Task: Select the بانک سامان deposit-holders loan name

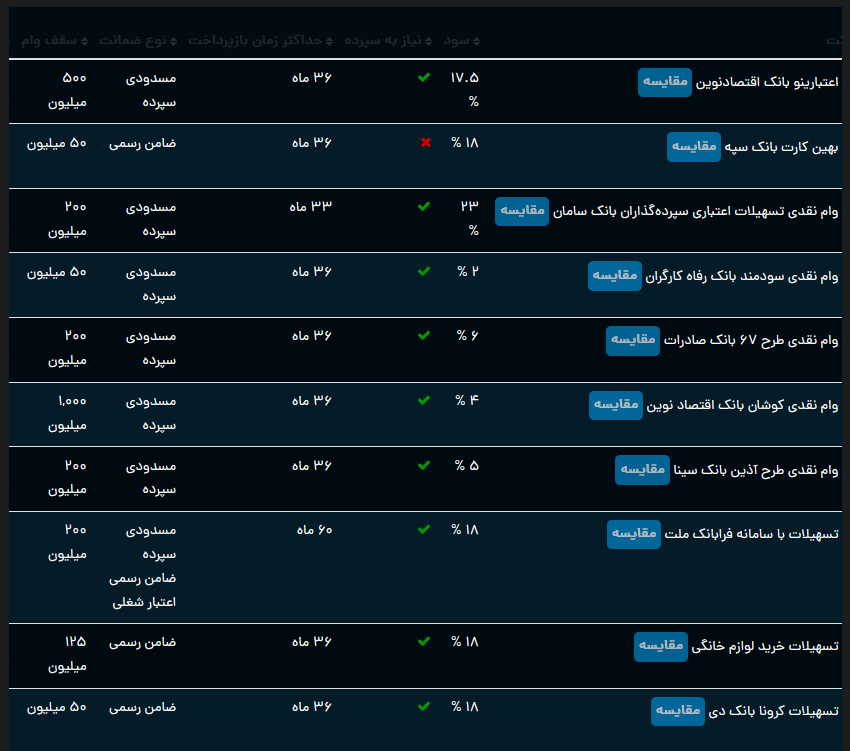Action: tap(696, 211)
